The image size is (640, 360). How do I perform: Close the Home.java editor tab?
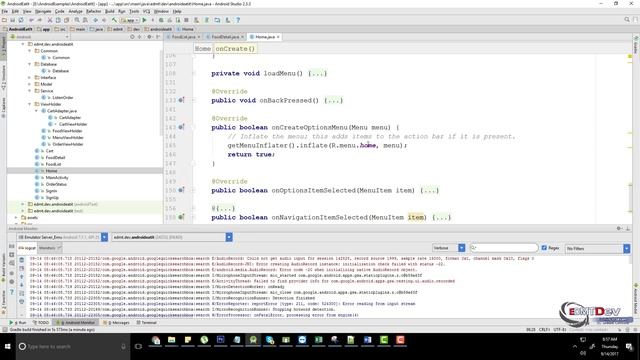click(x=278, y=37)
